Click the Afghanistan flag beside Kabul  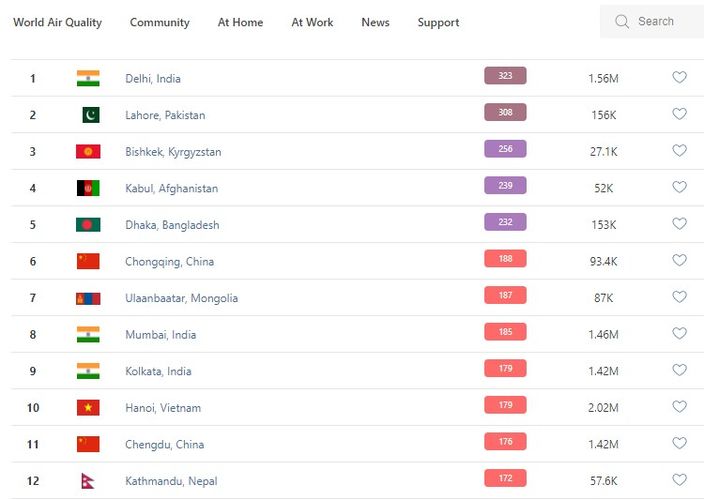click(x=88, y=188)
